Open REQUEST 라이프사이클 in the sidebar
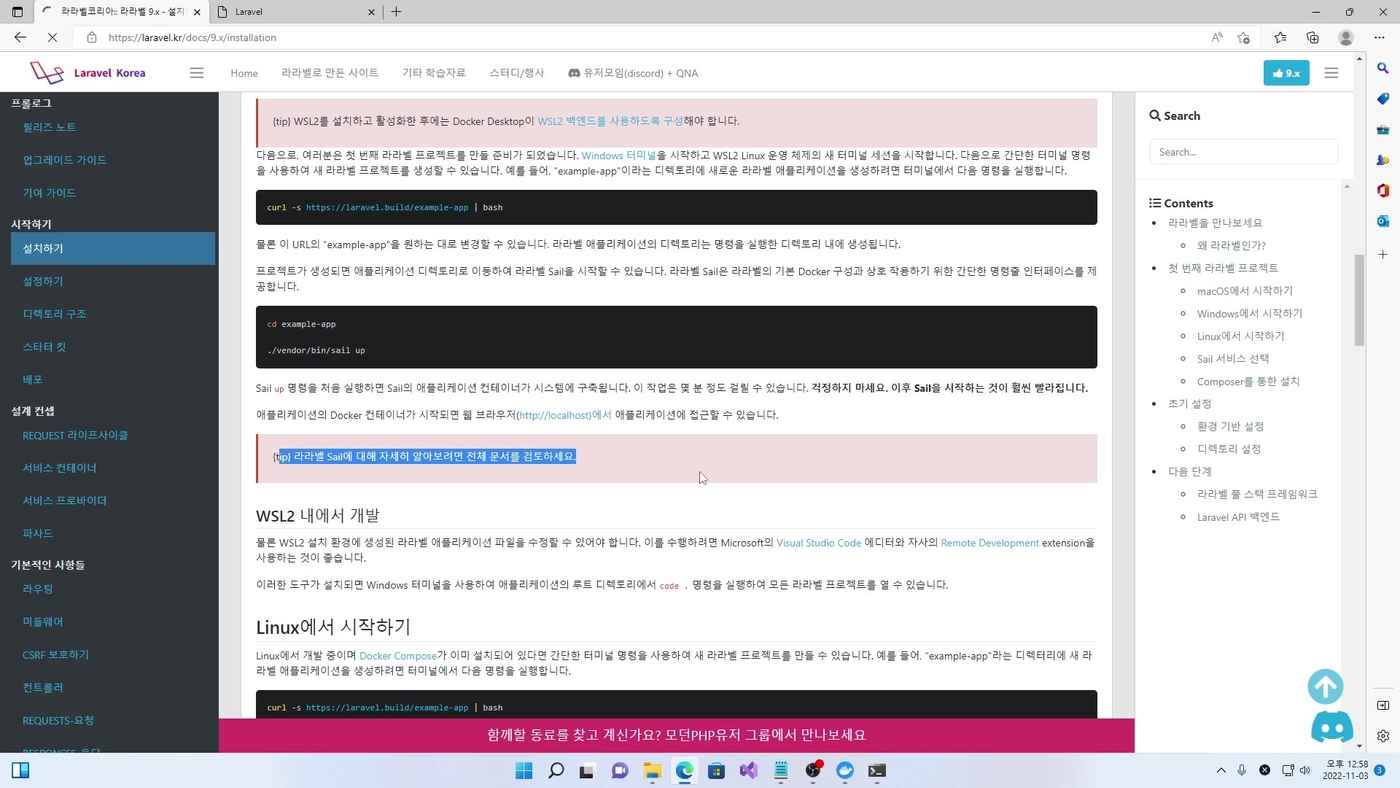Image resolution: width=1400 pixels, height=788 pixels. click(75, 435)
